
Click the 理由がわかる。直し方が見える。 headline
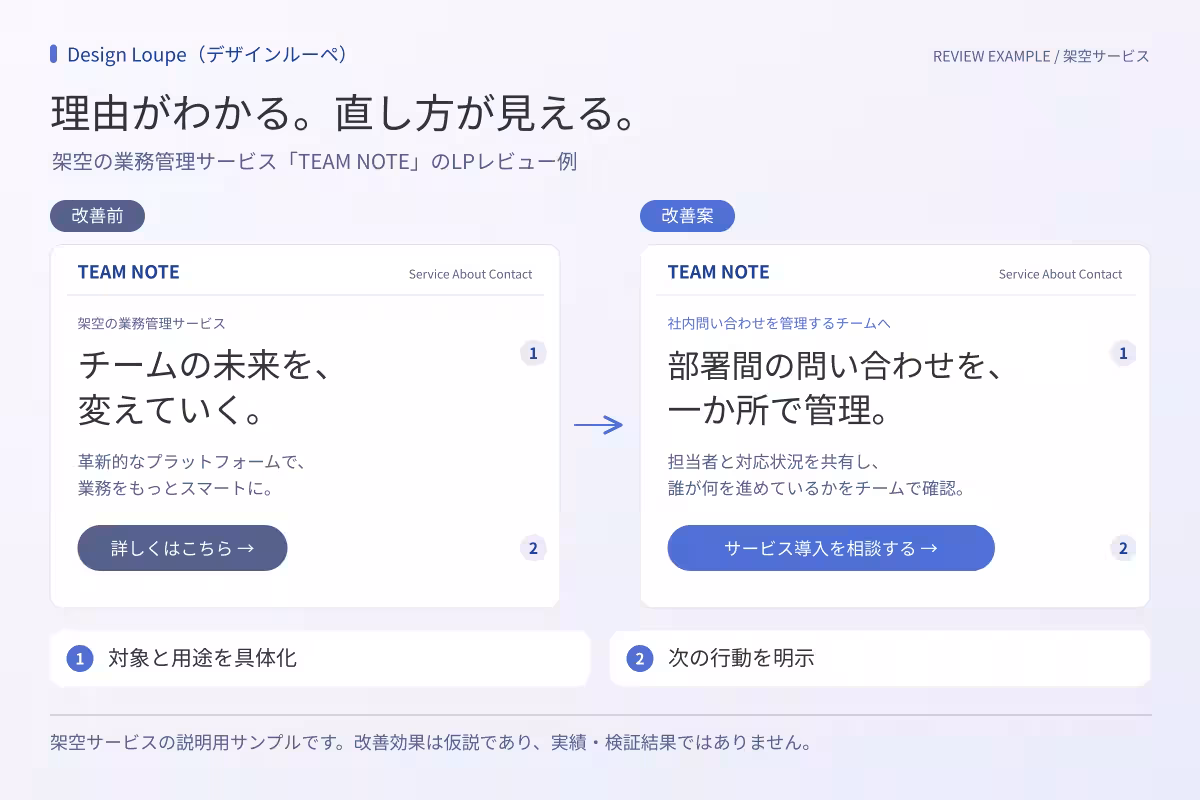pos(345,114)
